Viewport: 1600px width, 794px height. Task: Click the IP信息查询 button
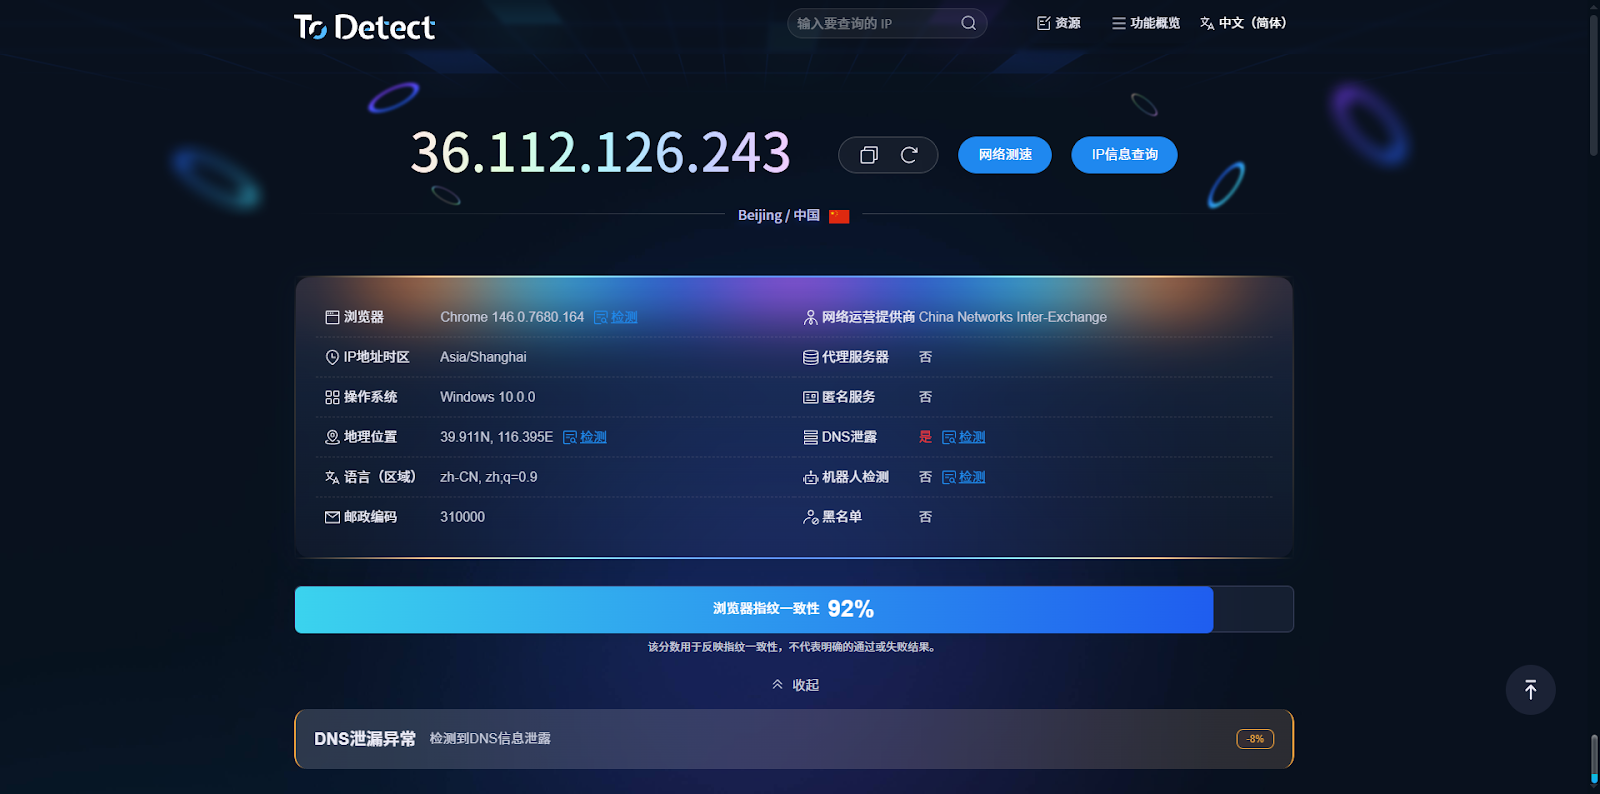point(1124,155)
